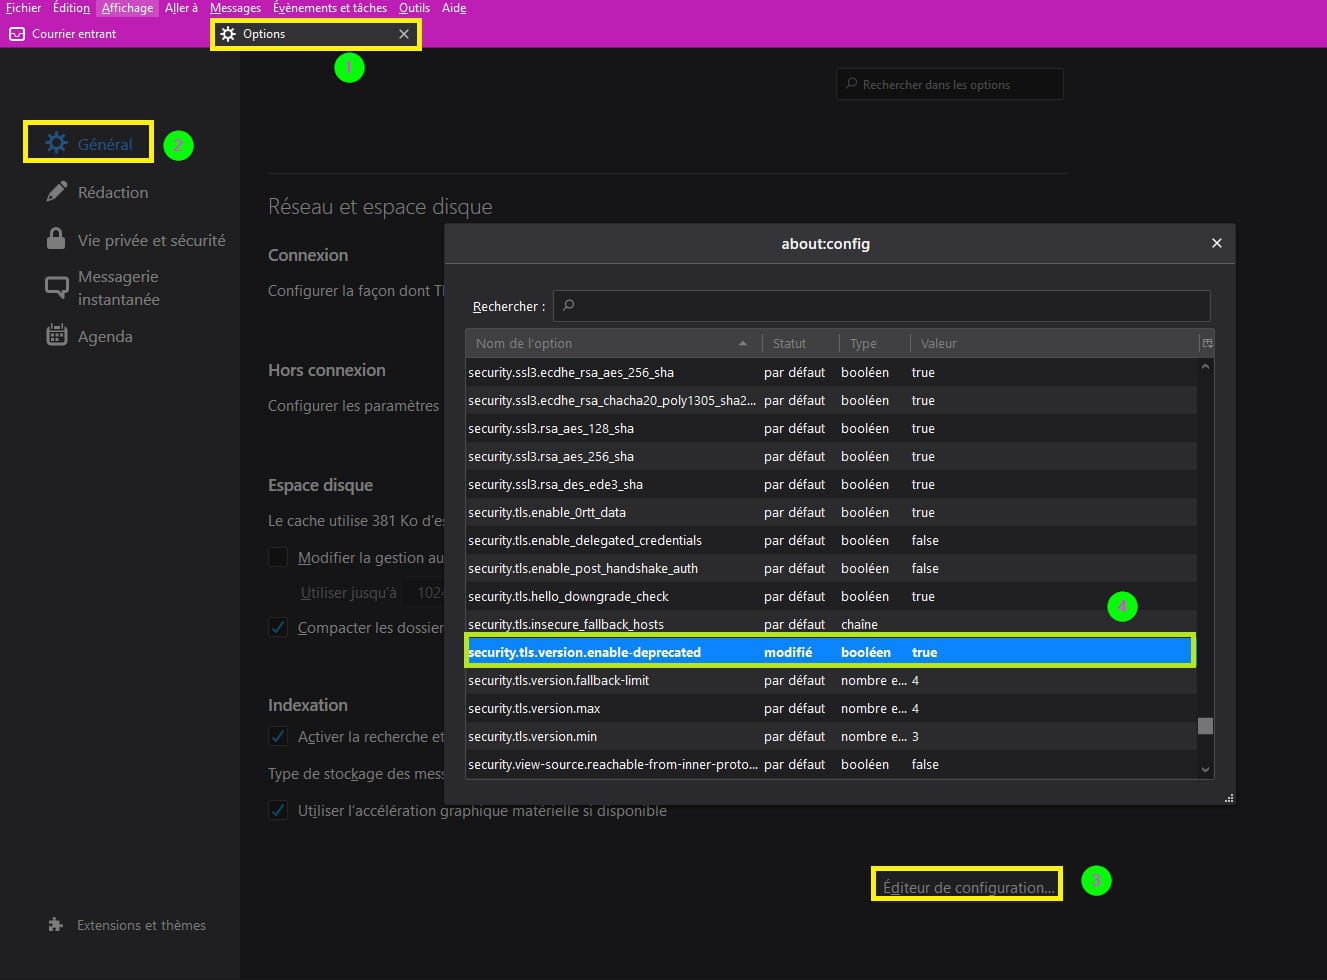Screen dimensions: 1327x980
Task: Open the Affichage menu
Action: [128, 8]
